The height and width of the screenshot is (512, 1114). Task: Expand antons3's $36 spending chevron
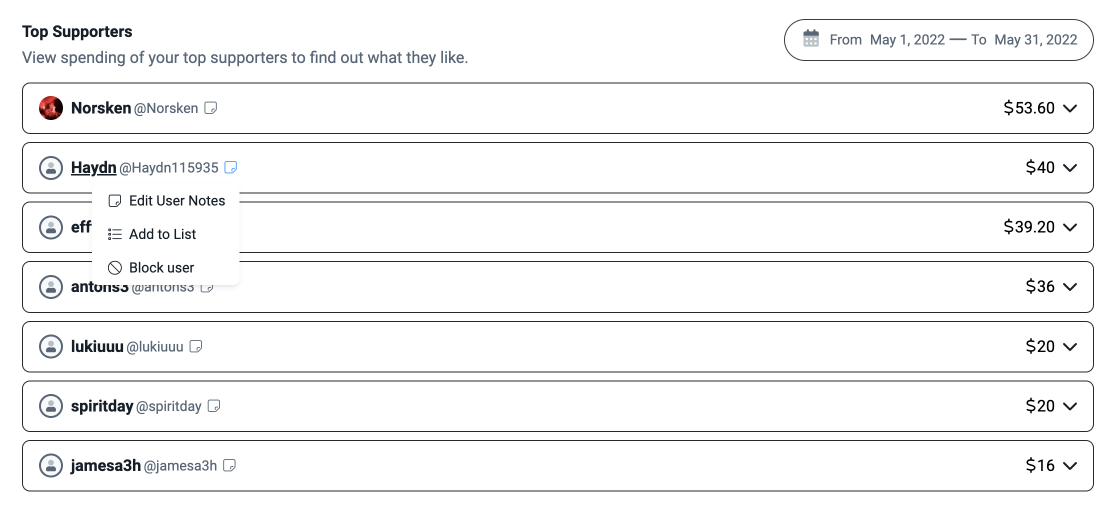[x=1070, y=287]
